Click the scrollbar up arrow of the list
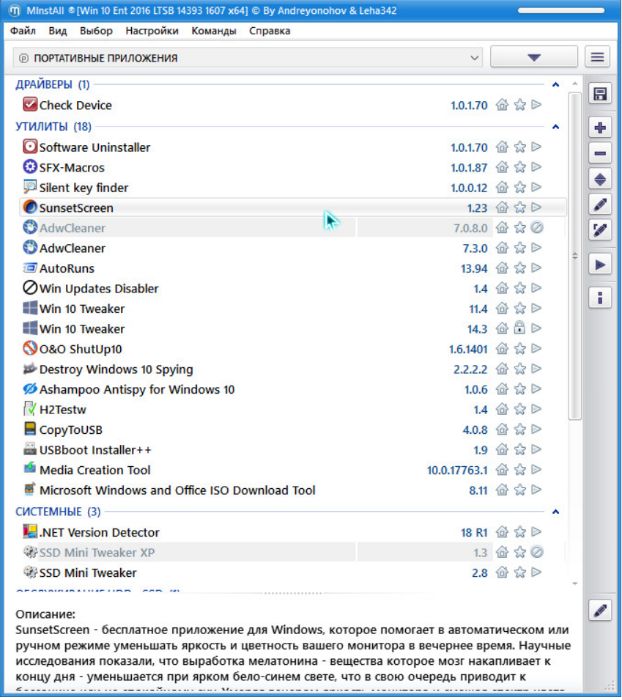622x700 pixels. (x=575, y=84)
